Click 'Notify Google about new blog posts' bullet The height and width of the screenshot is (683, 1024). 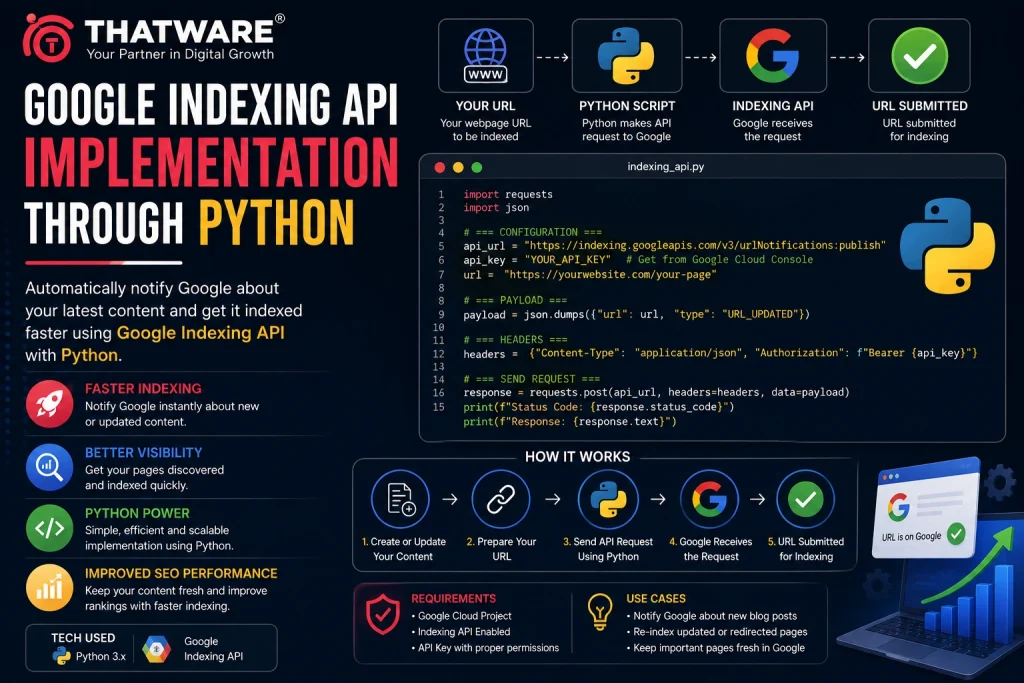(712, 616)
